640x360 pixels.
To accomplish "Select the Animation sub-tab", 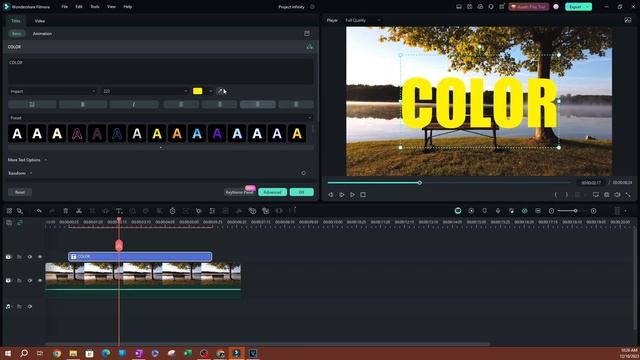I will click(42, 33).
